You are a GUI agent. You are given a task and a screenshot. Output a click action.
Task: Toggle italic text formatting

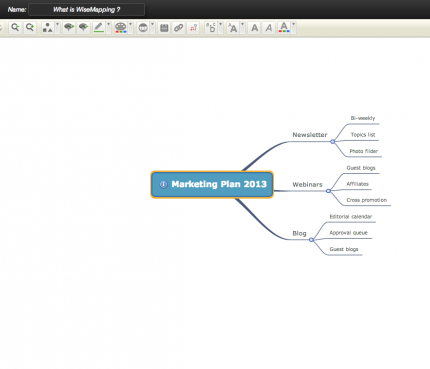coord(269,28)
